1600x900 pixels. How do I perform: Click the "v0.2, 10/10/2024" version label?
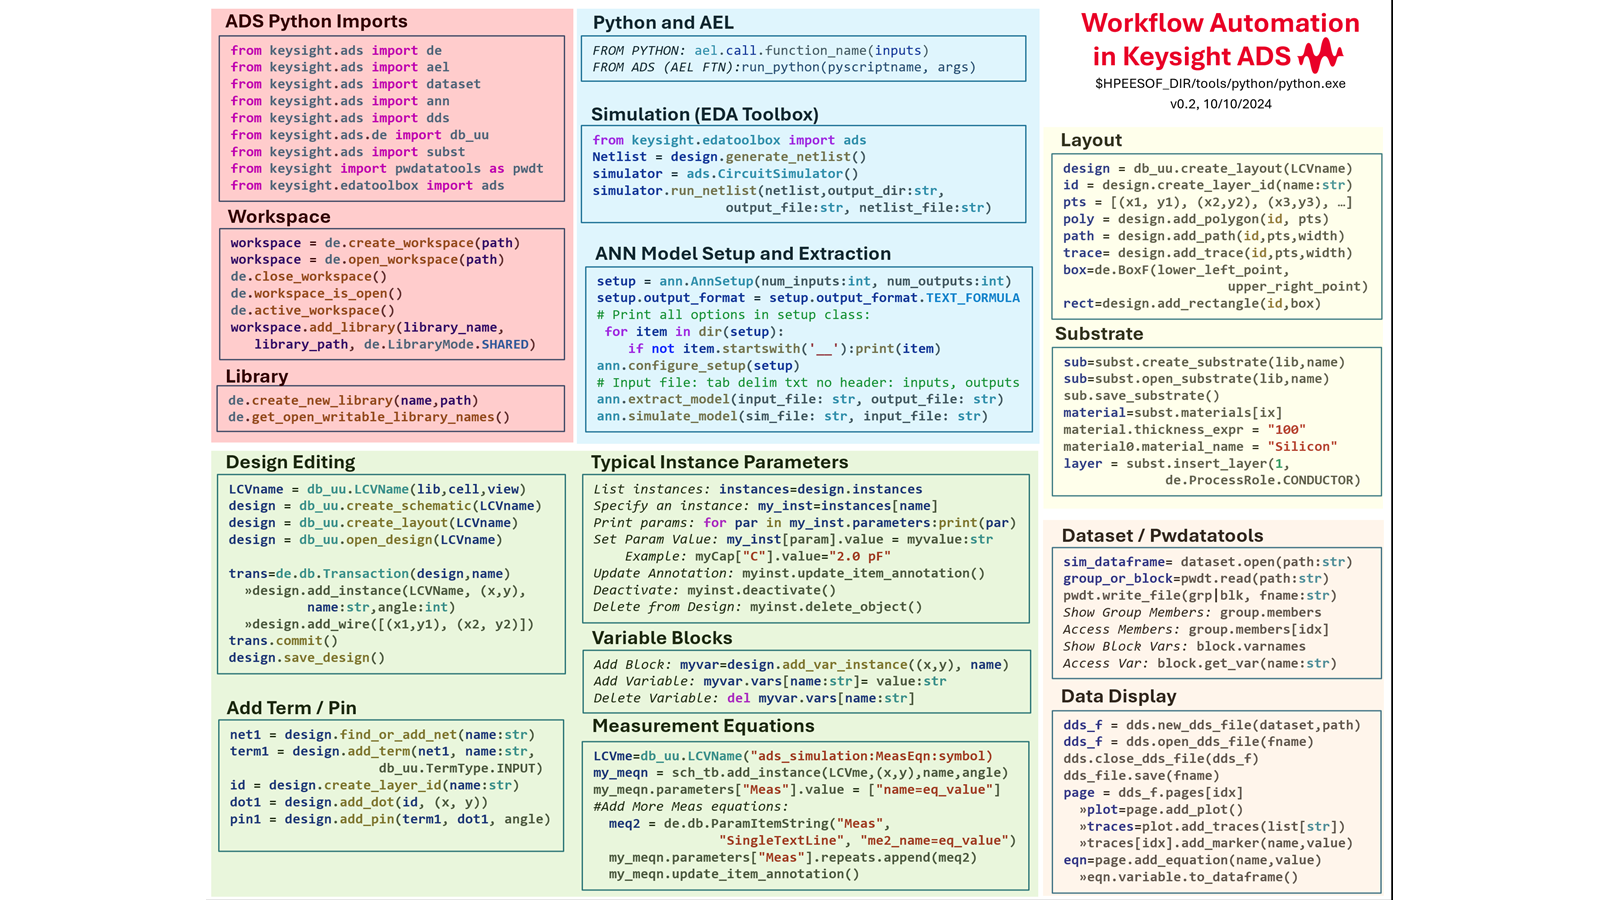(1219, 103)
